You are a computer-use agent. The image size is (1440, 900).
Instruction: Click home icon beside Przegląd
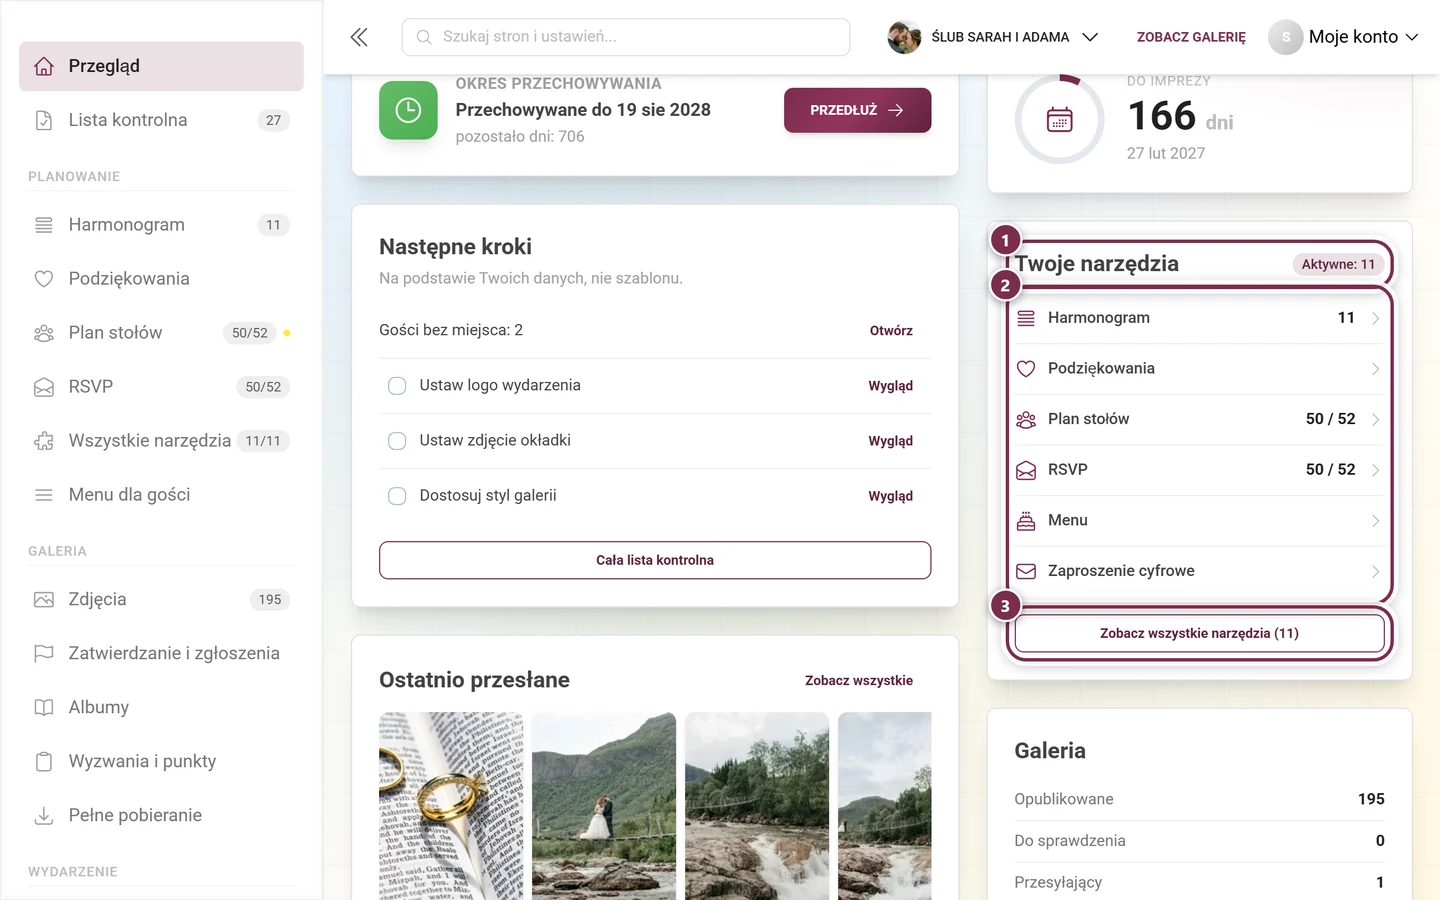coord(44,66)
